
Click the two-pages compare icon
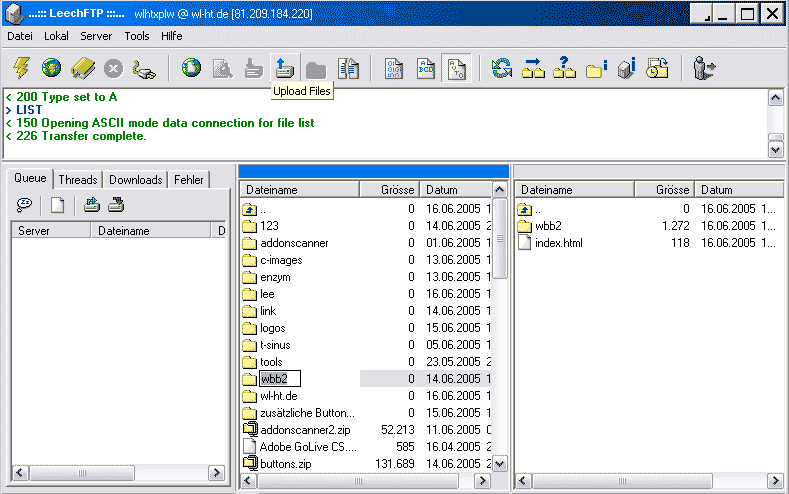348,68
